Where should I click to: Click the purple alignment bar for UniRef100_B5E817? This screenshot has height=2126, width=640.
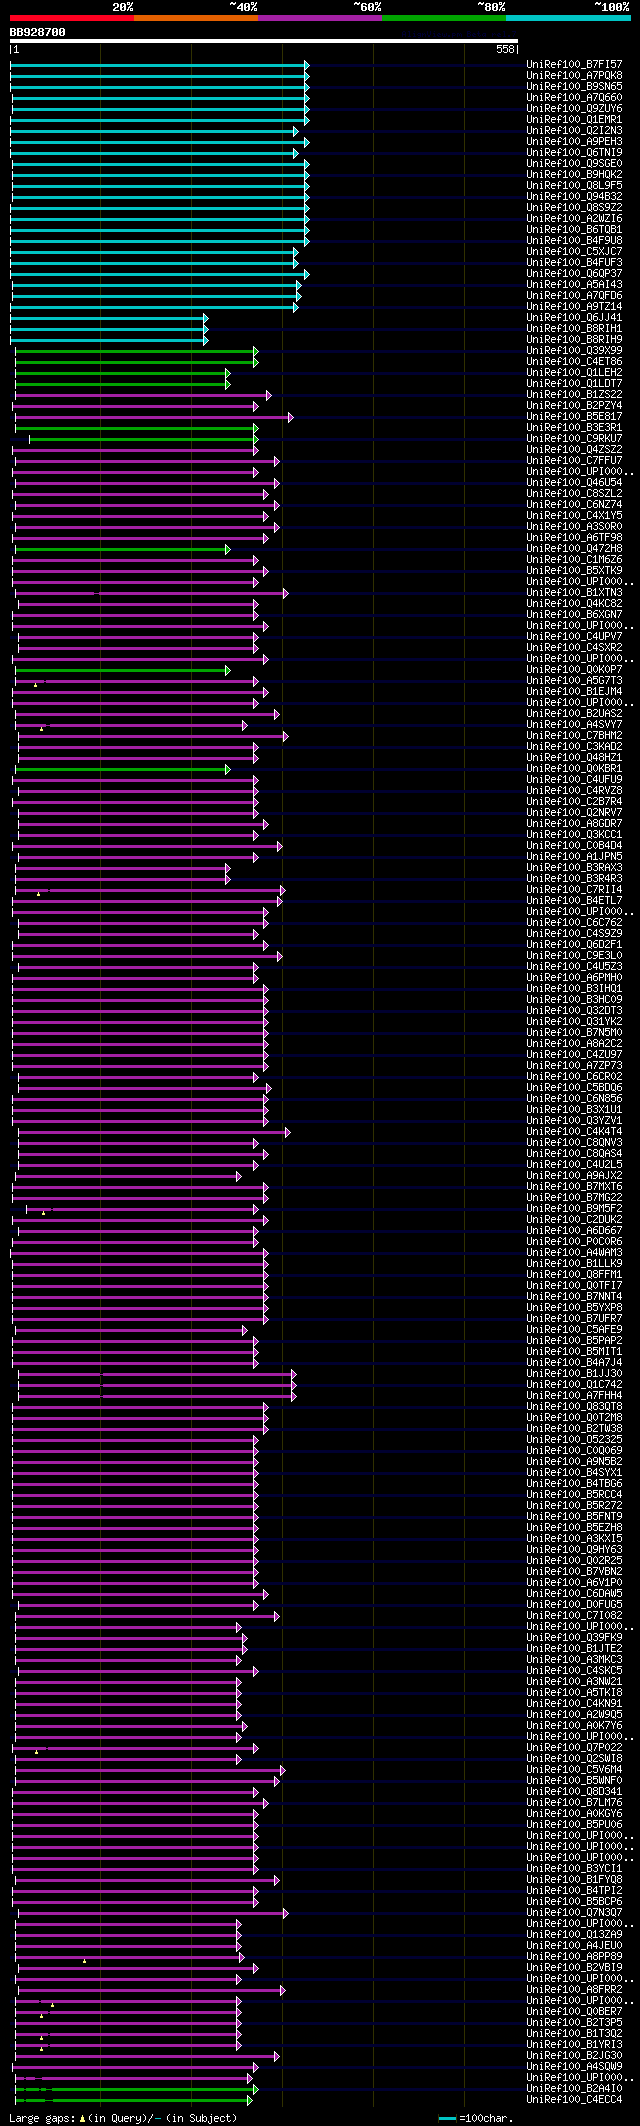154,417
